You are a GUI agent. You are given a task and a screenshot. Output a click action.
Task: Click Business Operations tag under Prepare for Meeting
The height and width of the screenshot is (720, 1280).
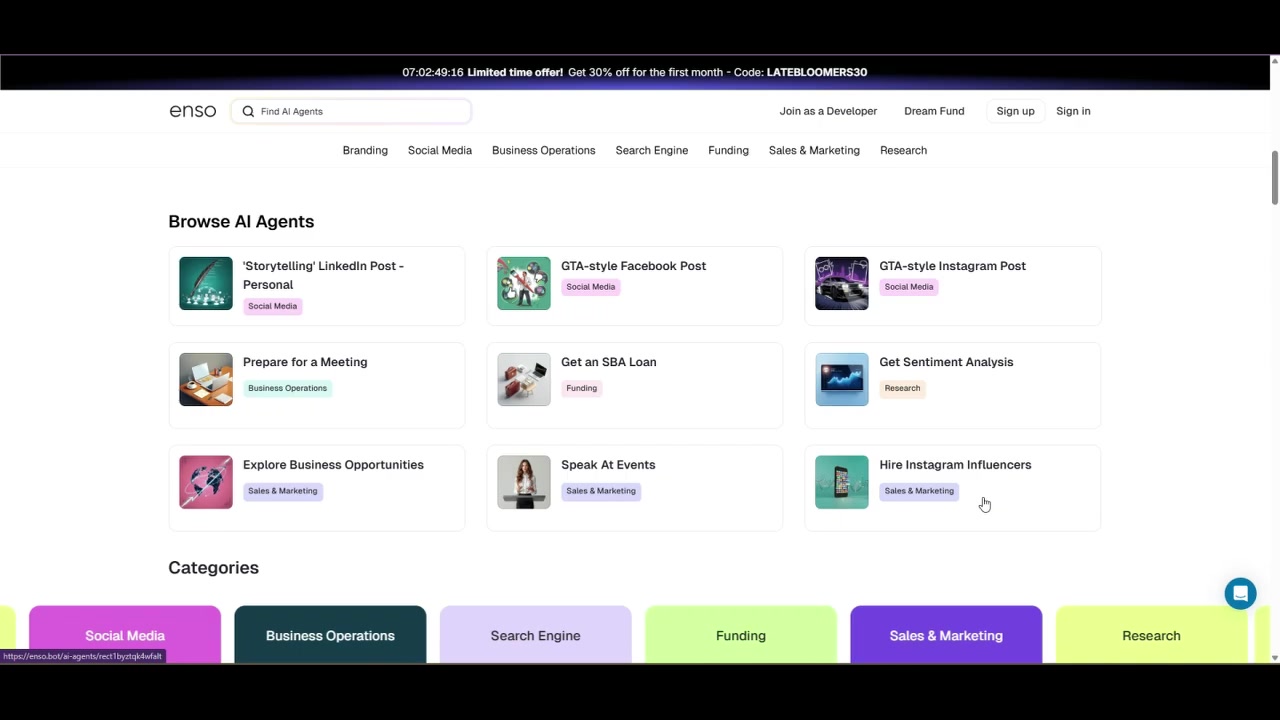[287, 388]
